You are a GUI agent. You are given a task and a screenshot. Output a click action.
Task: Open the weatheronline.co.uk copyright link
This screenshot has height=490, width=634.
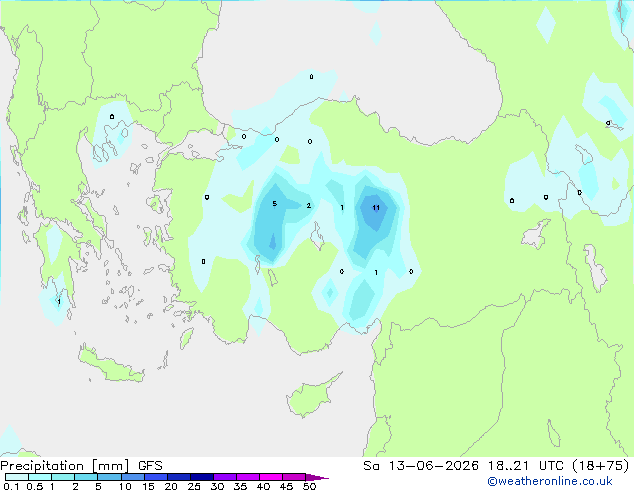coord(550,481)
